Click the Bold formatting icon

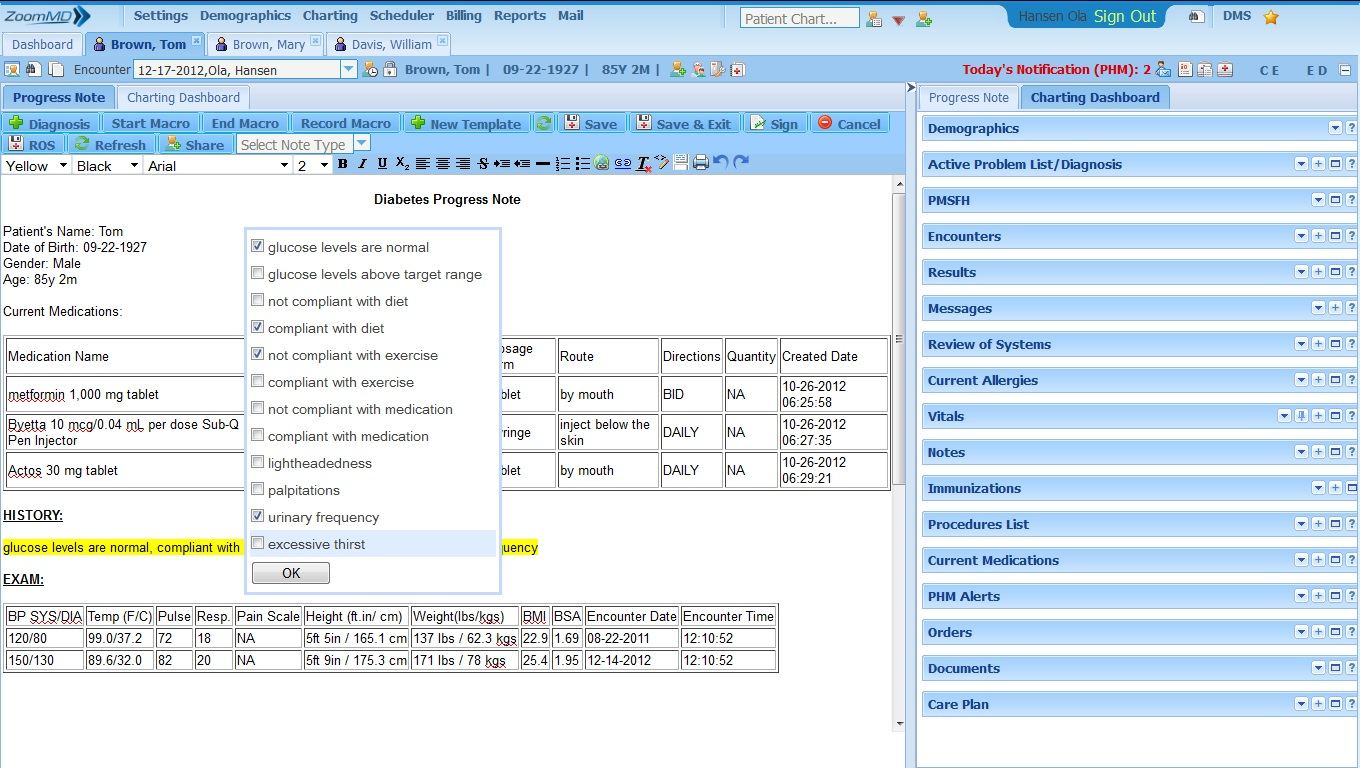pos(342,165)
